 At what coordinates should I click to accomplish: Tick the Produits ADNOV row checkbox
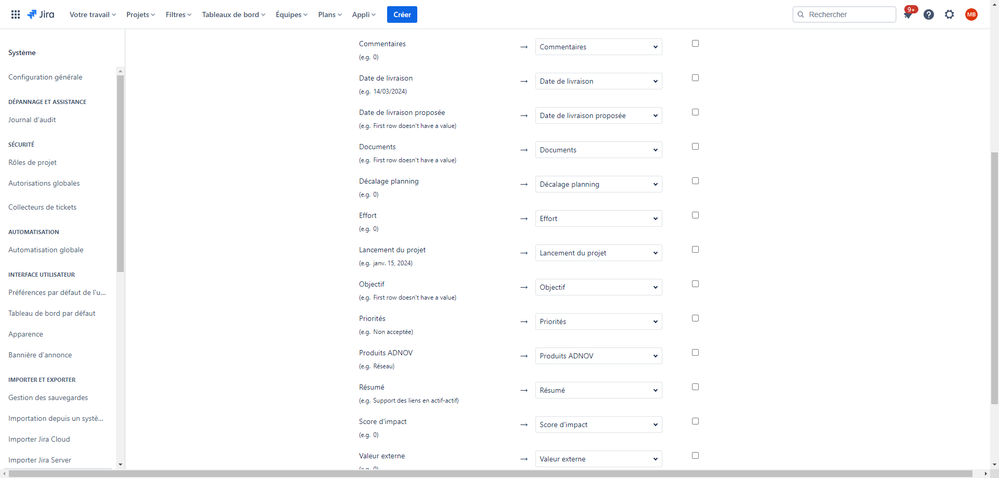click(695, 352)
